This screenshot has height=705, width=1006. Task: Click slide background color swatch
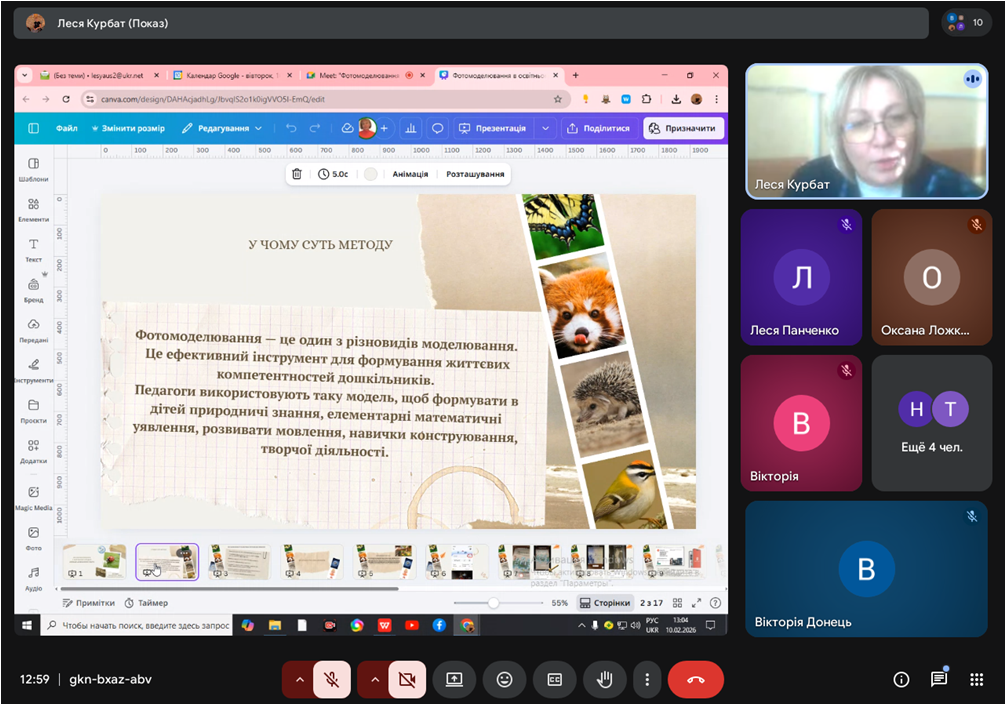371,174
